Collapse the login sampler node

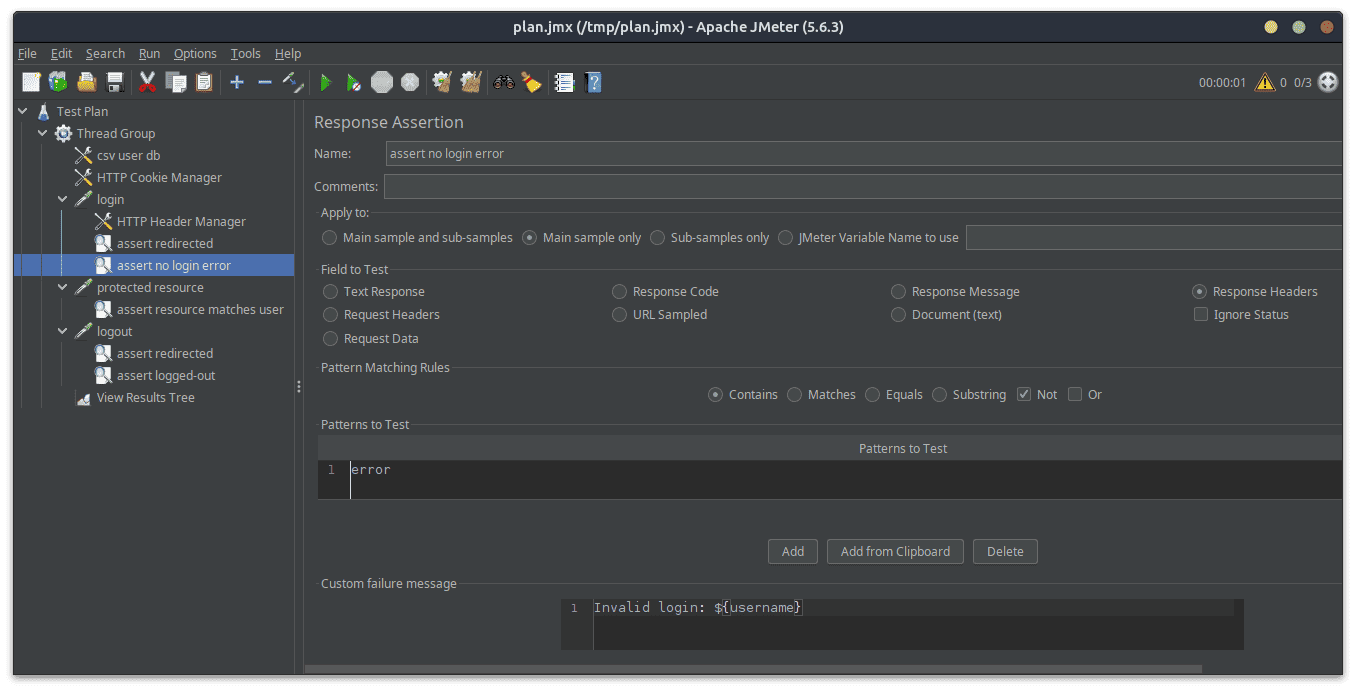(63, 199)
